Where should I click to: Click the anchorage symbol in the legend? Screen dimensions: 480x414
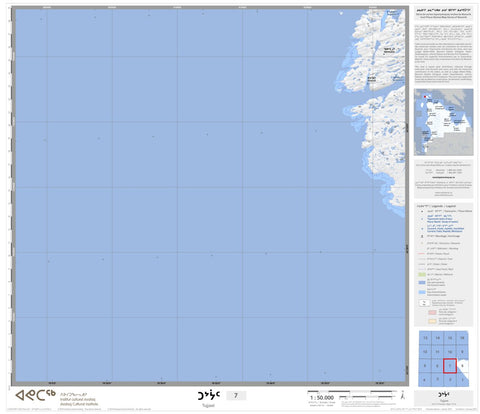click(422, 236)
